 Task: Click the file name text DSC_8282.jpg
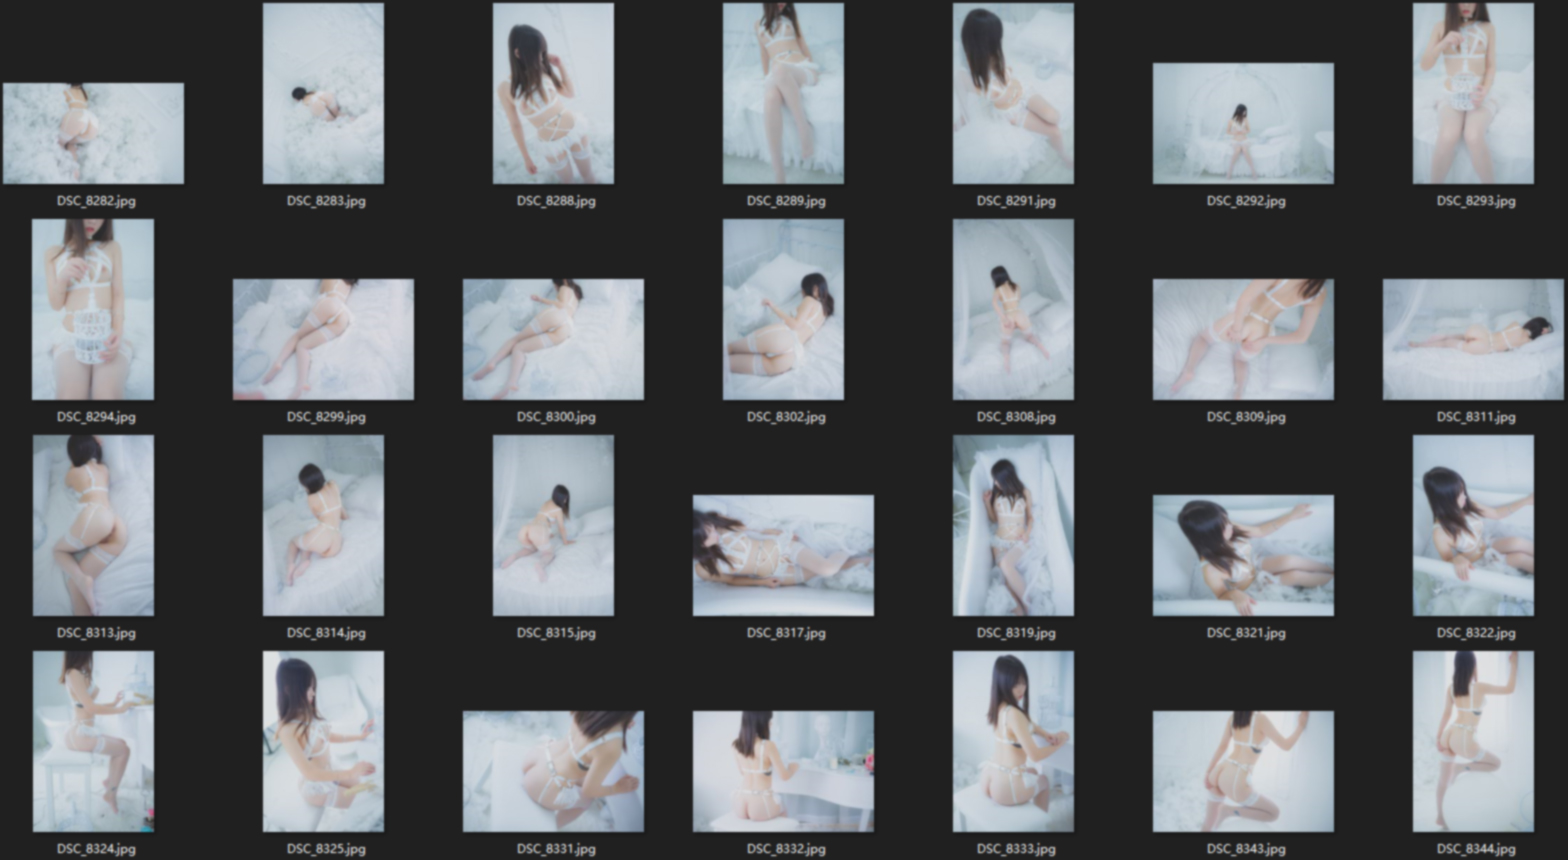(96, 201)
